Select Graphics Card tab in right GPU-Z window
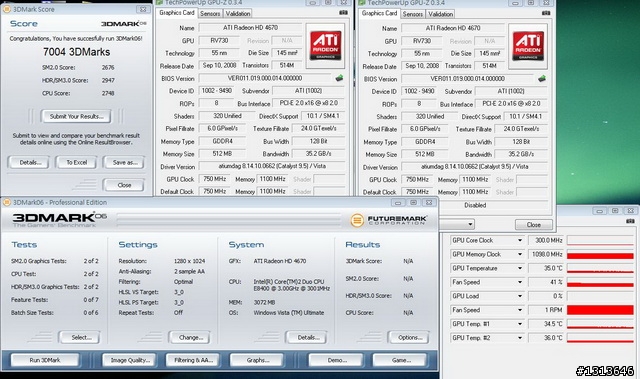Viewport: 640px width, 379px height. coord(379,13)
